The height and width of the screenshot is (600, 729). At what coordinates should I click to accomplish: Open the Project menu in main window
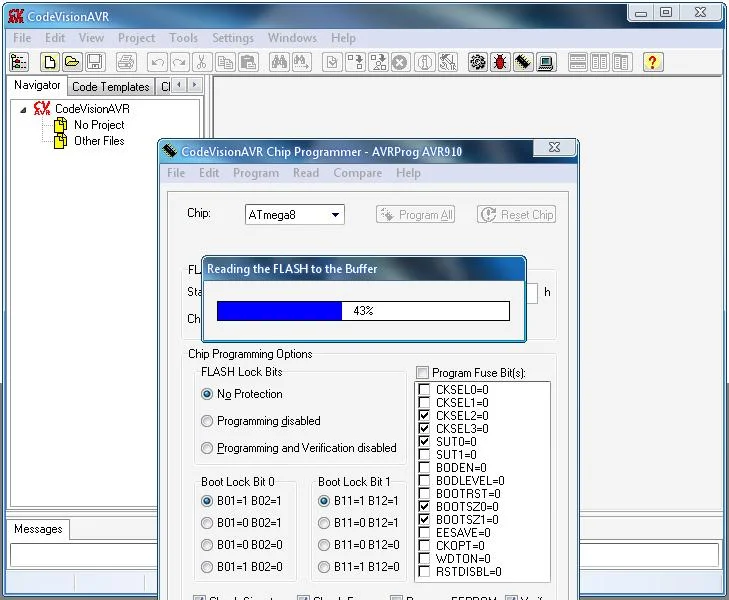[x=136, y=38]
